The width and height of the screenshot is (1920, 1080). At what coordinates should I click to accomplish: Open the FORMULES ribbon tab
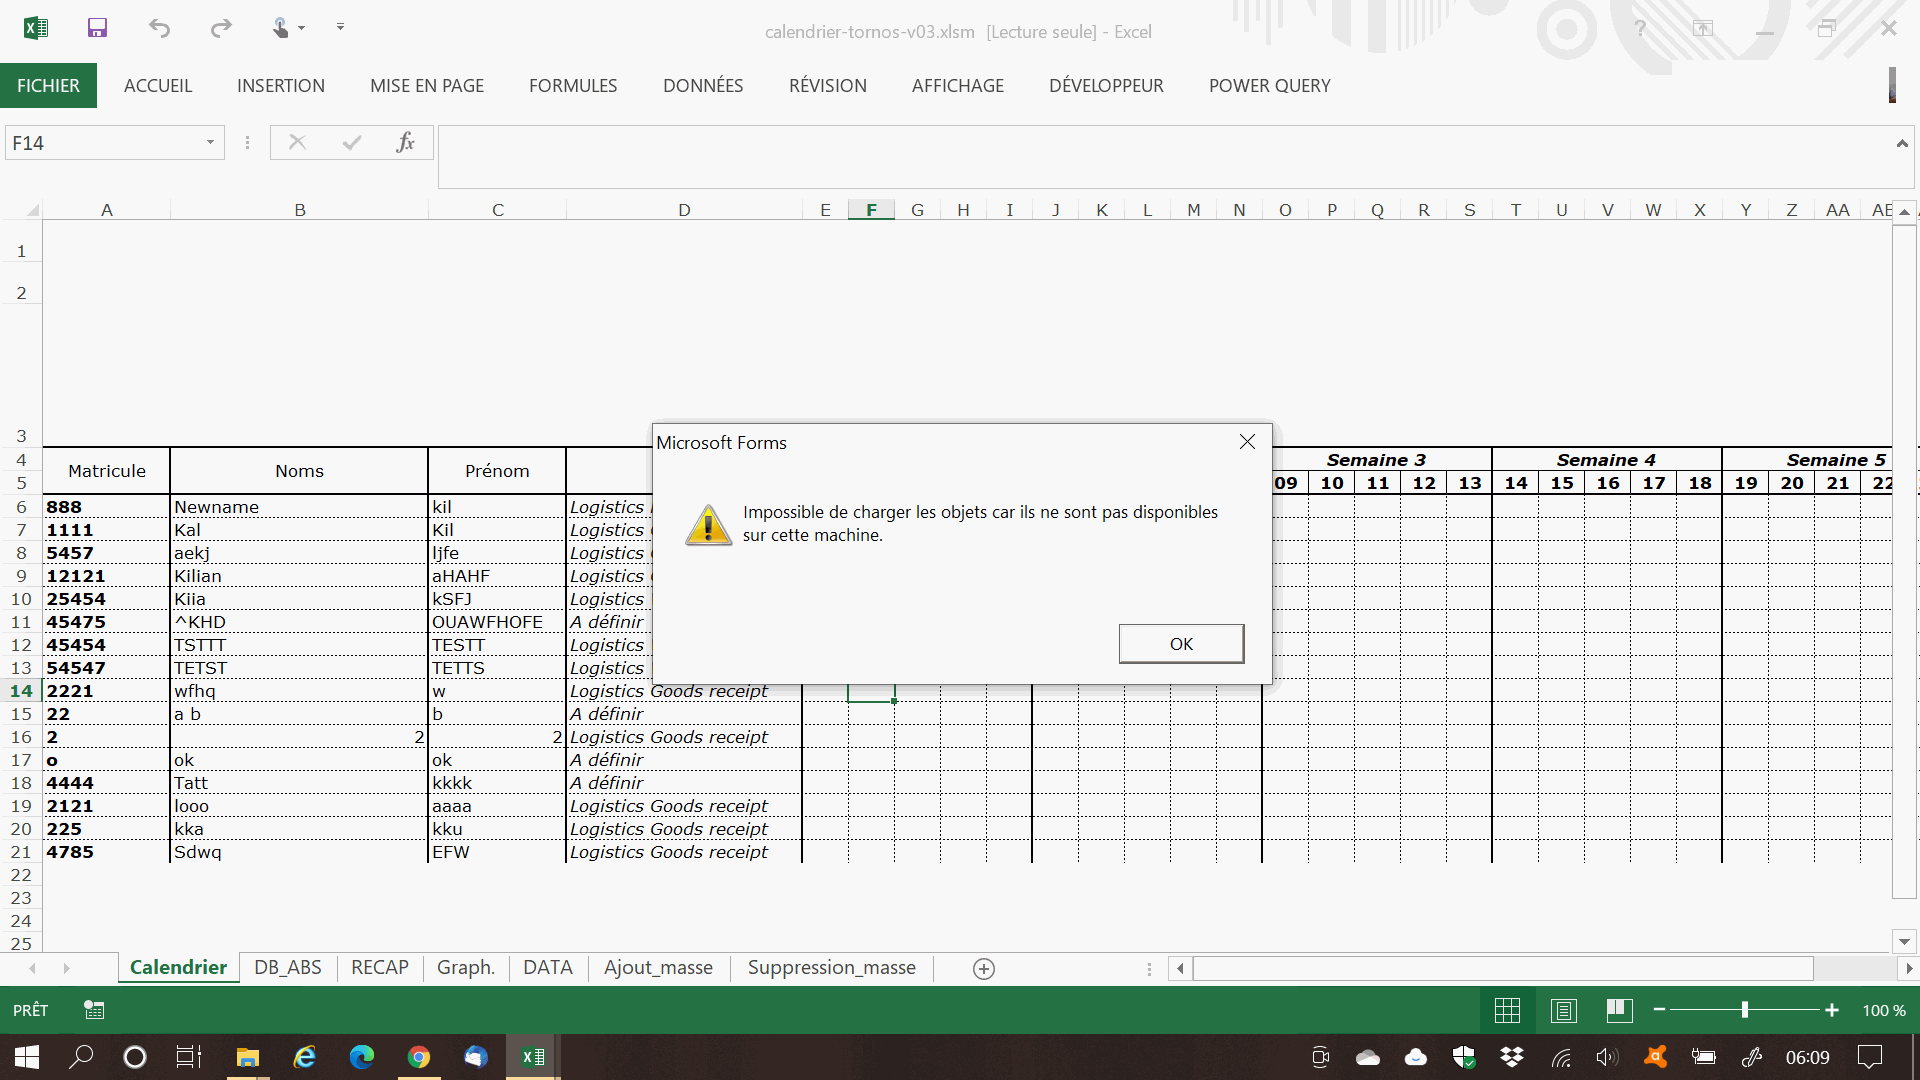pos(573,86)
